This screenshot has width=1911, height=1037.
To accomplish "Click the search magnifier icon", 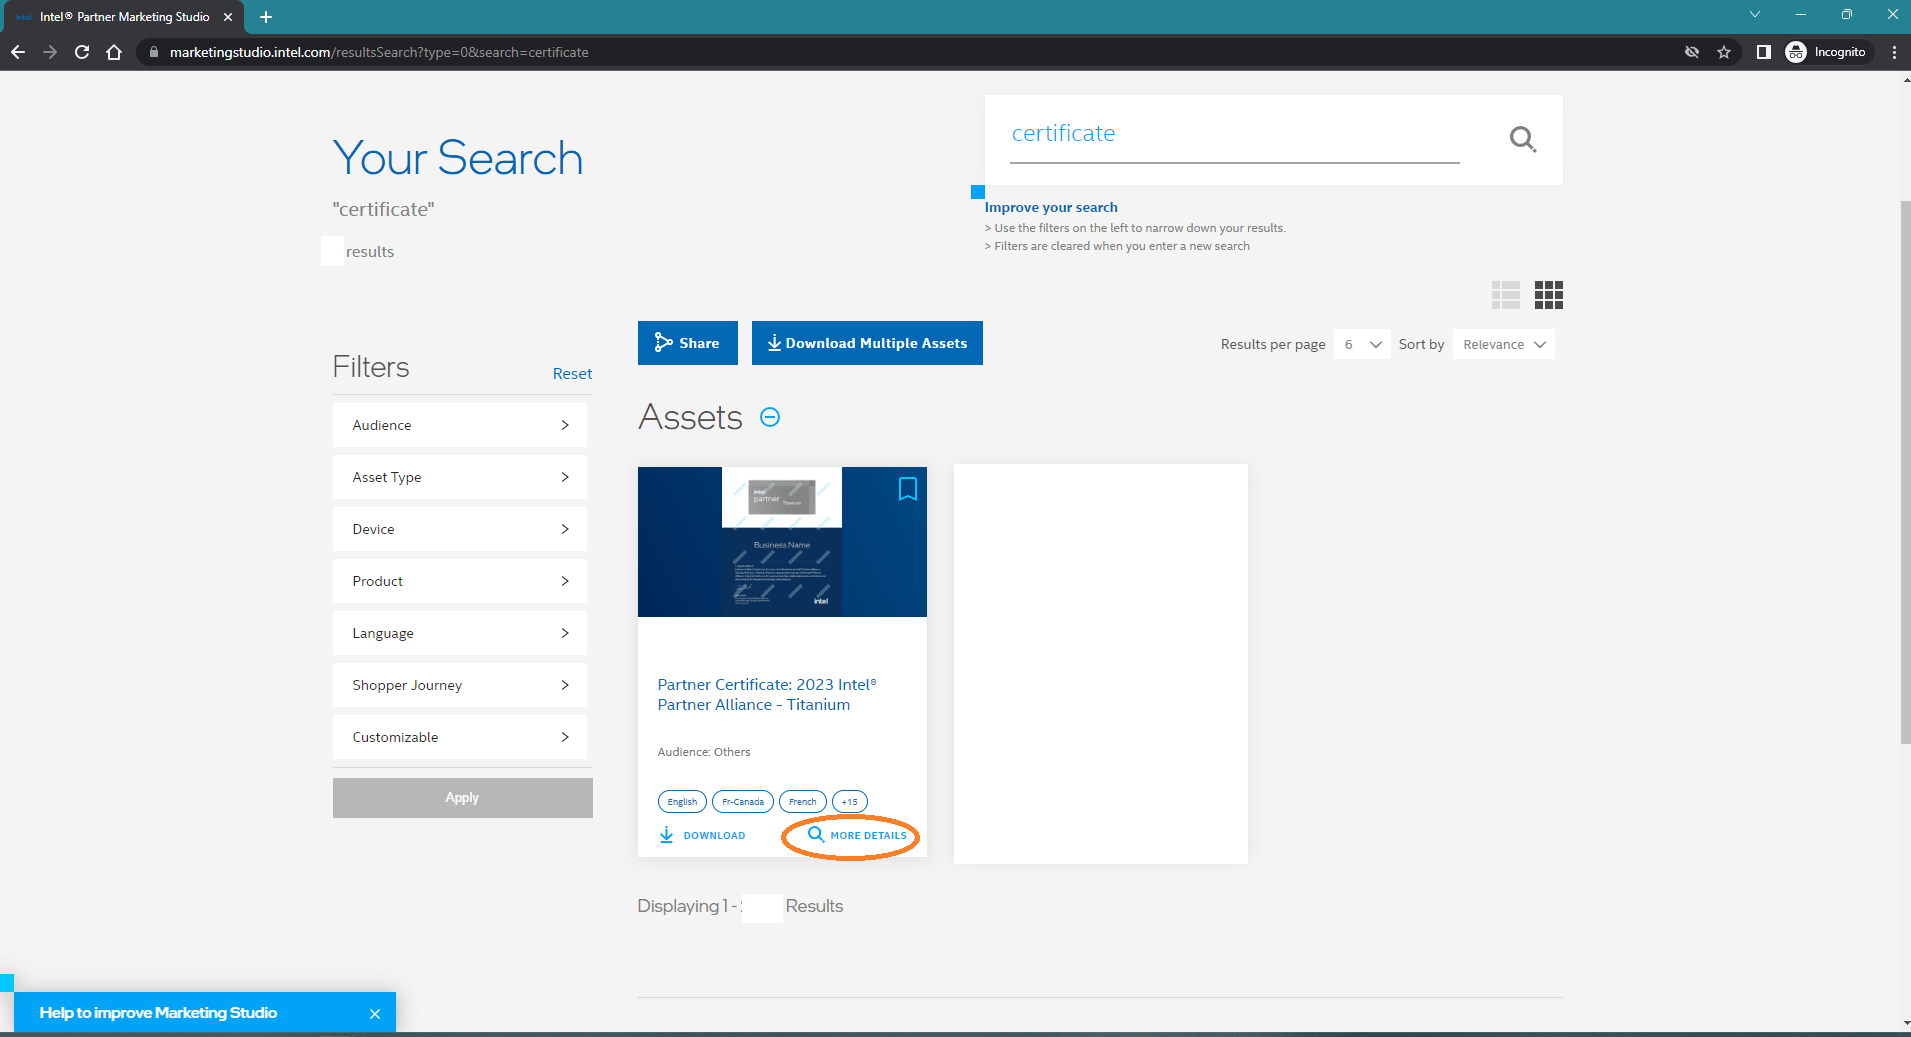I will click(x=1522, y=139).
